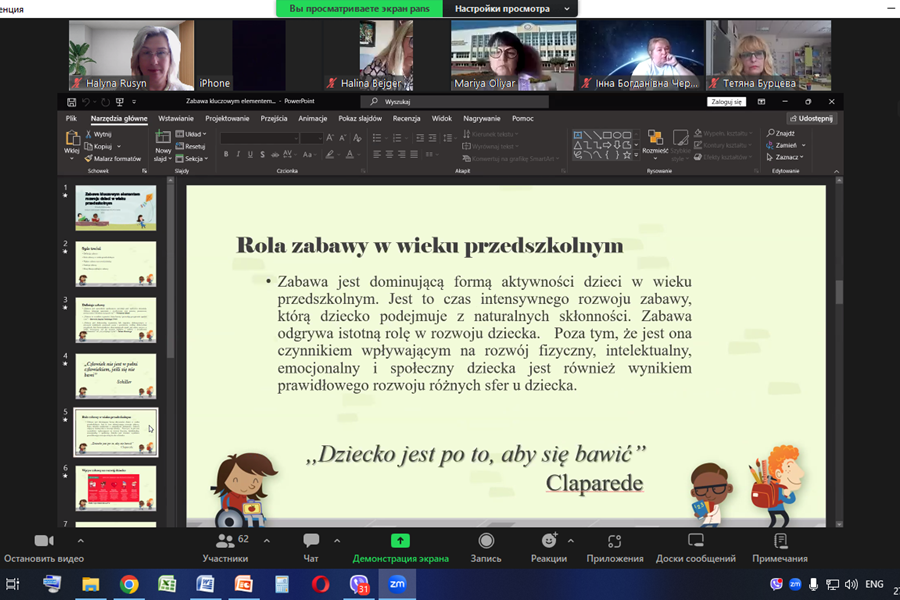
Task: Select slide 6 thumbnail with red background
Action: 116,486
